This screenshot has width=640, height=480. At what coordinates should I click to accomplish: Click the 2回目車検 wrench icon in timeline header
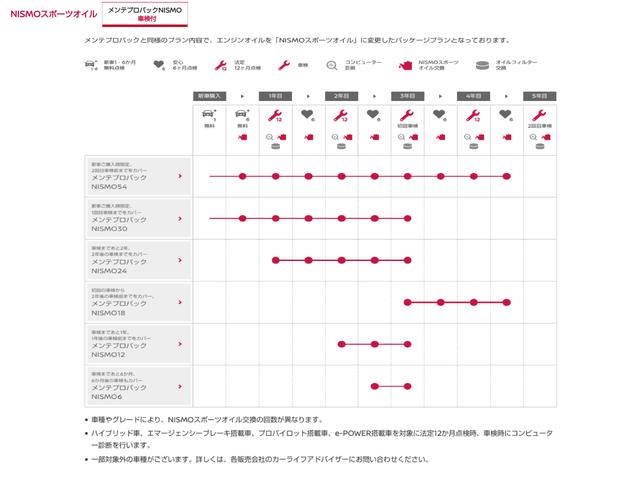click(x=539, y=115)
